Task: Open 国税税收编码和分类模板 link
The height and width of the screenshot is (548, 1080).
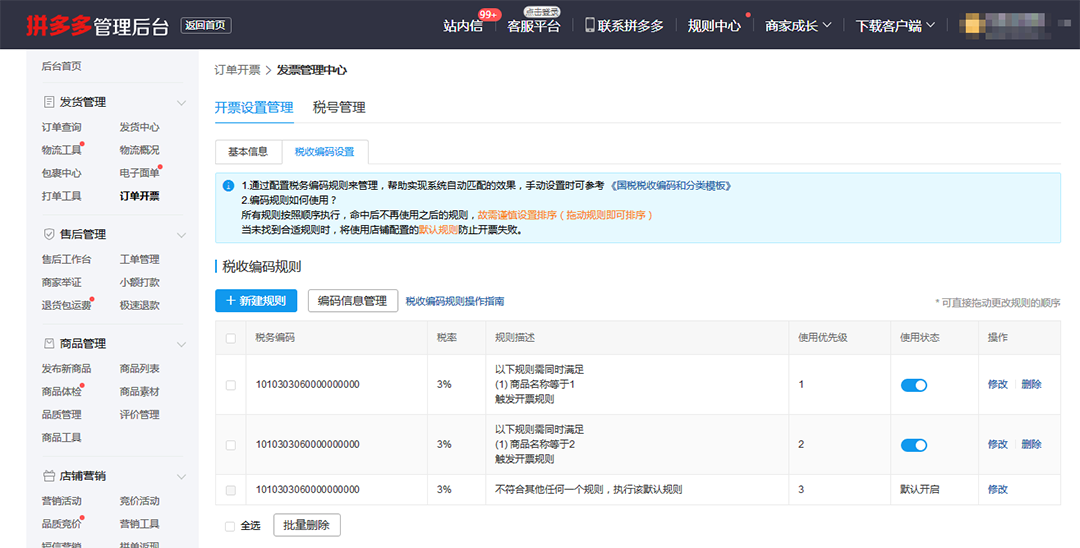Action: pyautogui.click(x=670, y=186)
